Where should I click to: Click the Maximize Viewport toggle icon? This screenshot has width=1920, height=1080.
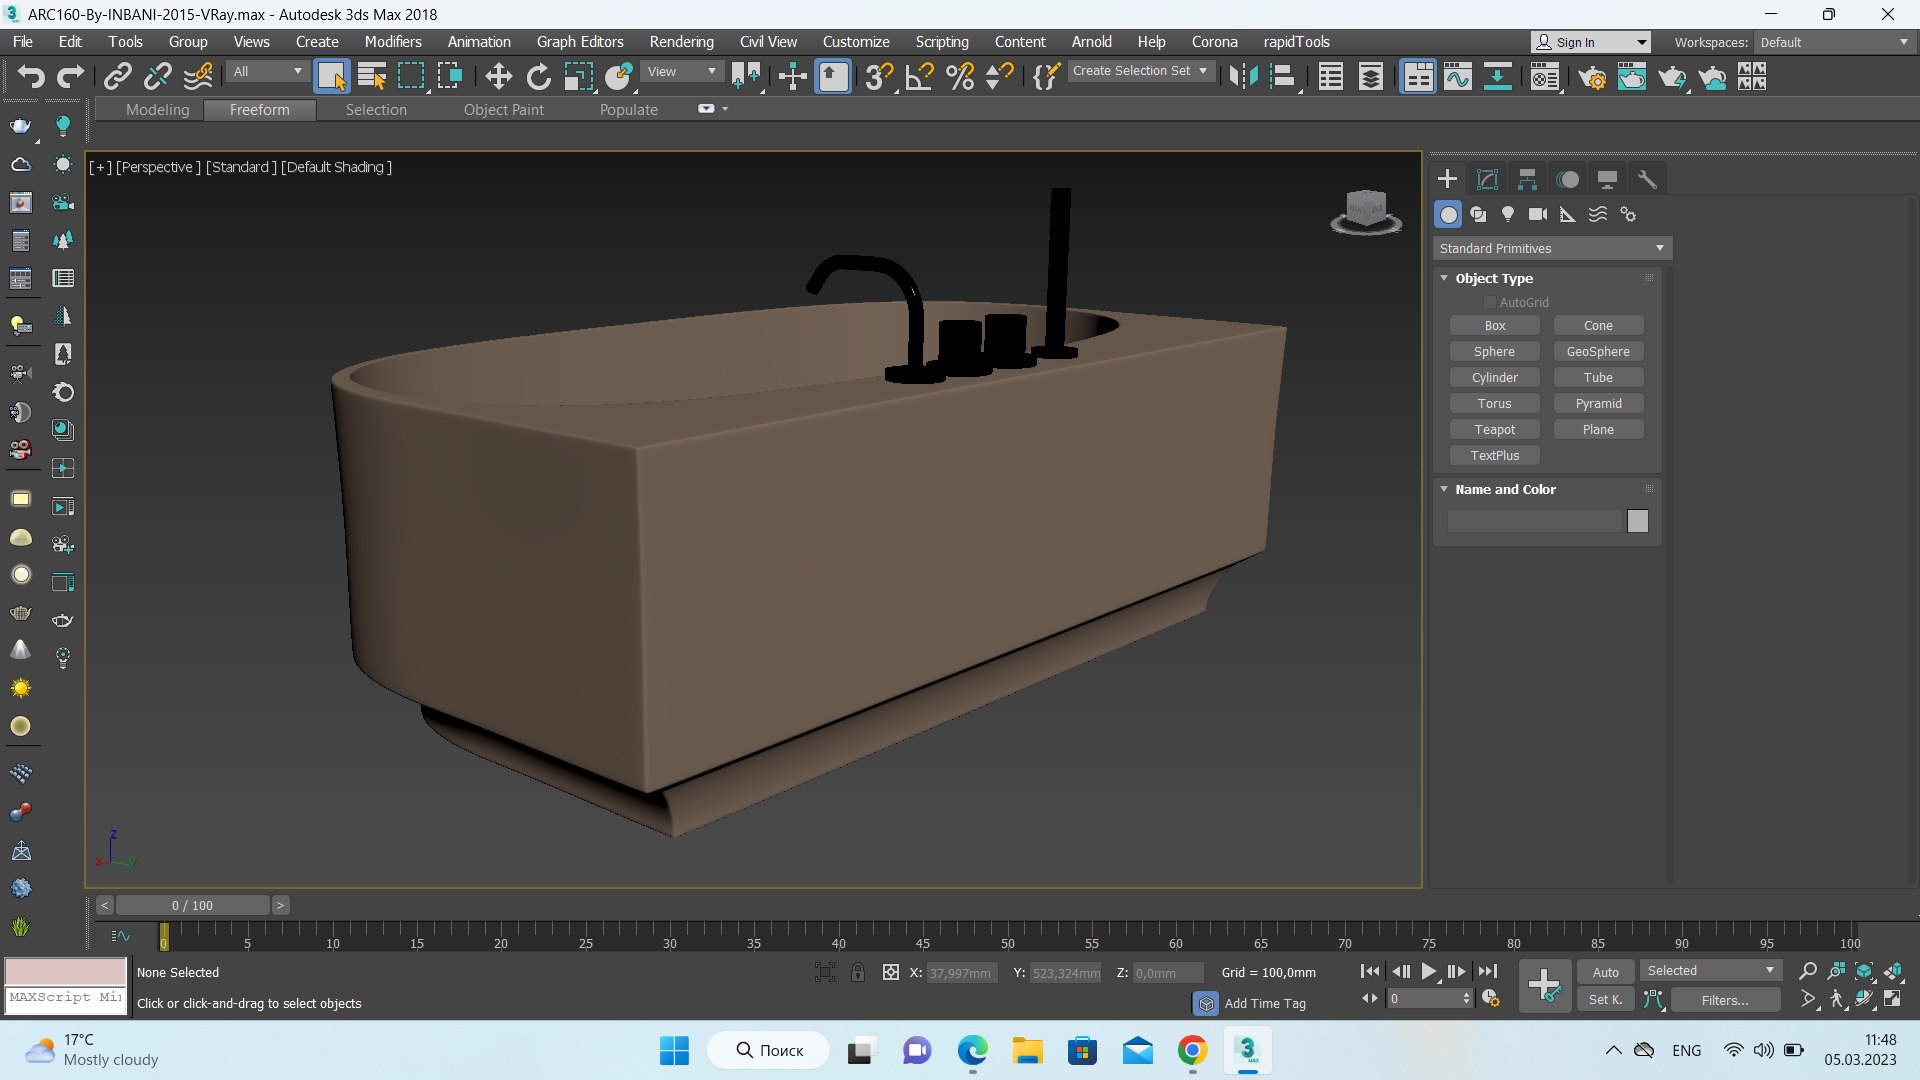click(1893, 999)
